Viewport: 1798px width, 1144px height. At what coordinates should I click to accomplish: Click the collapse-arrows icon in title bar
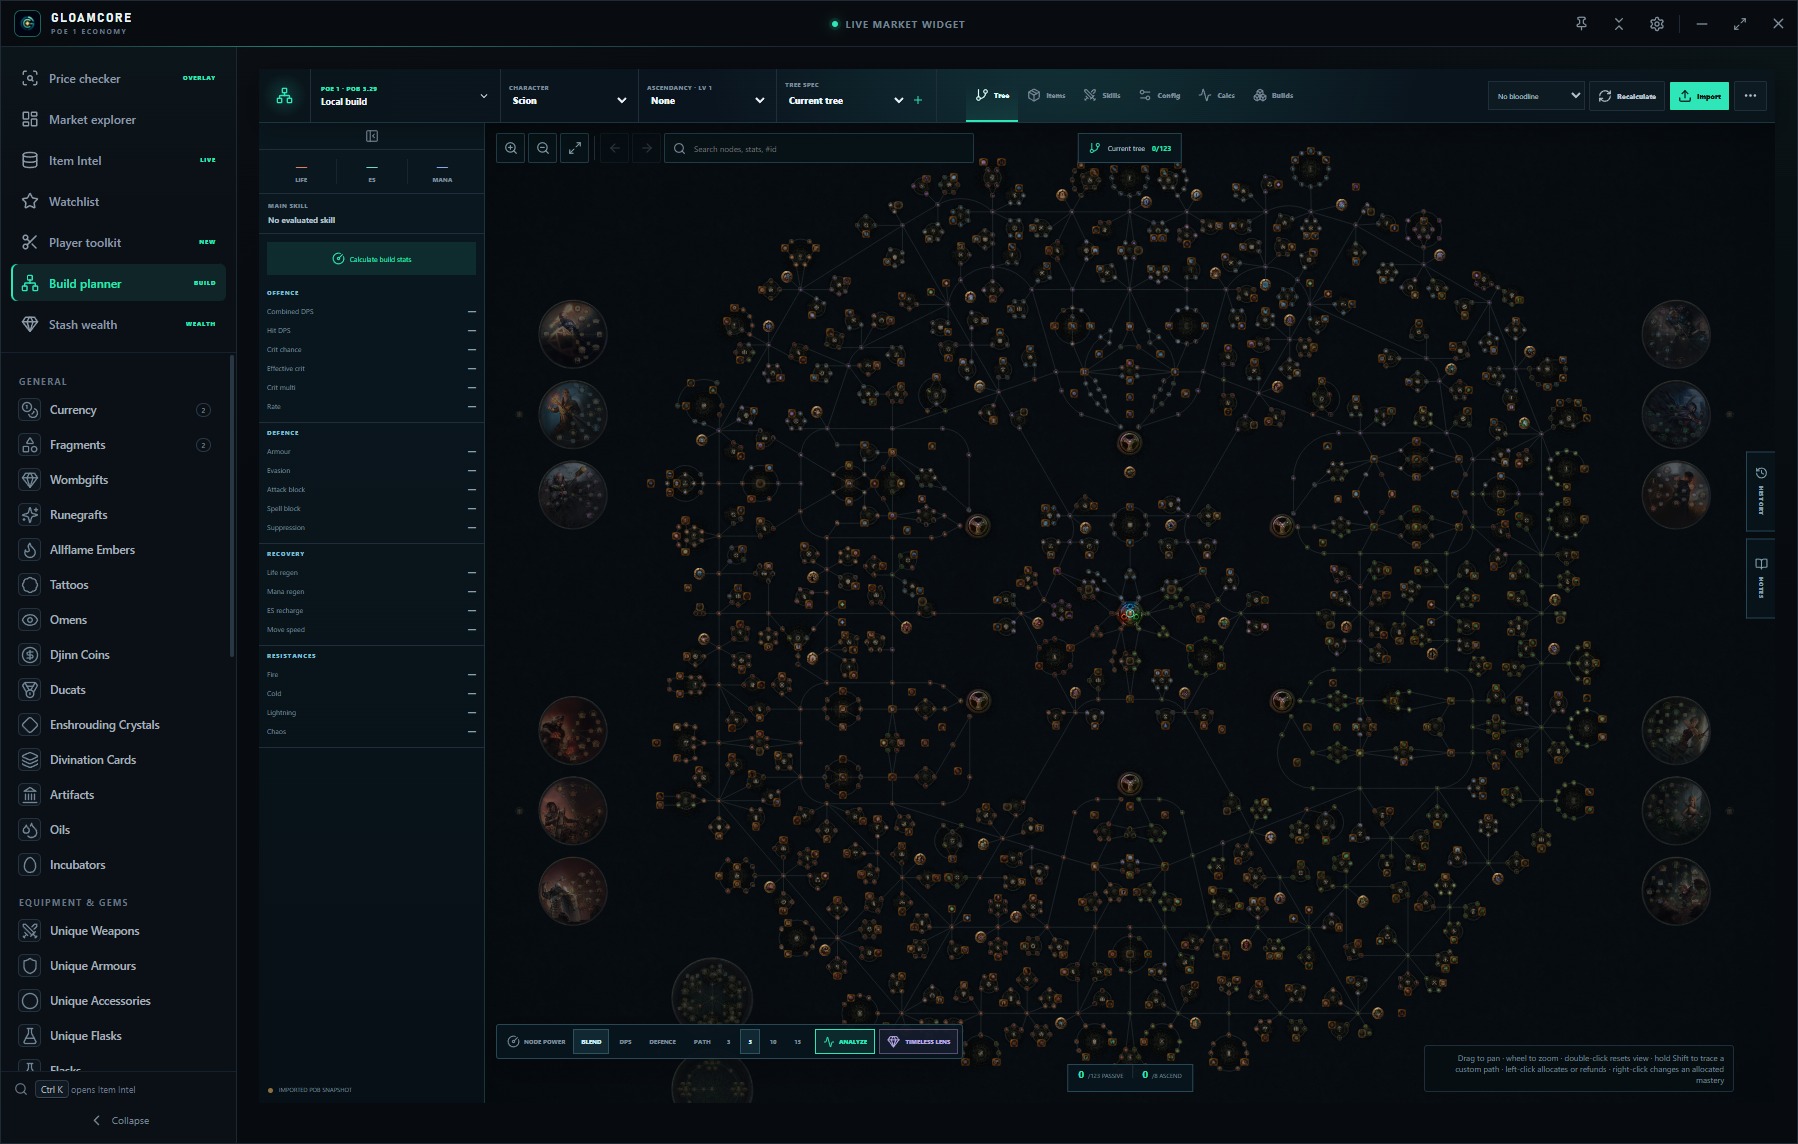(x=1619, y=24)
